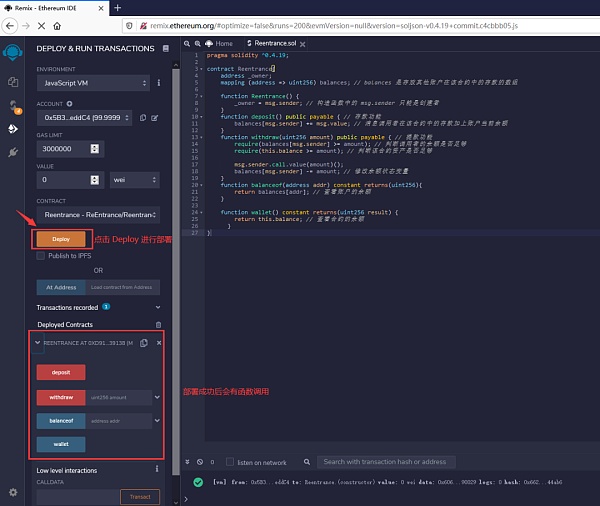The image size is (600, 506).
Task: Open the Solidity Compiler sidebar icon
Action: [13, 106]
